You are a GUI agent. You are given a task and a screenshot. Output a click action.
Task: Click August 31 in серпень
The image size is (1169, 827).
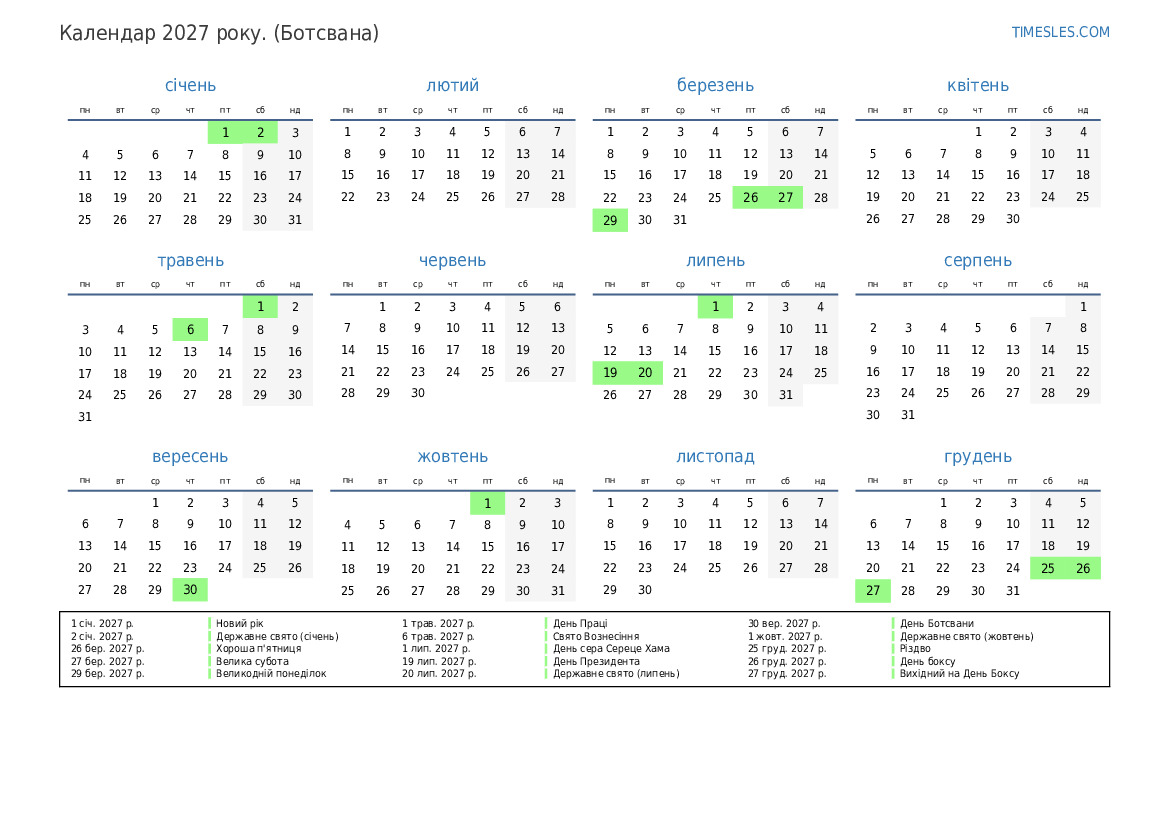click(907, 415)
